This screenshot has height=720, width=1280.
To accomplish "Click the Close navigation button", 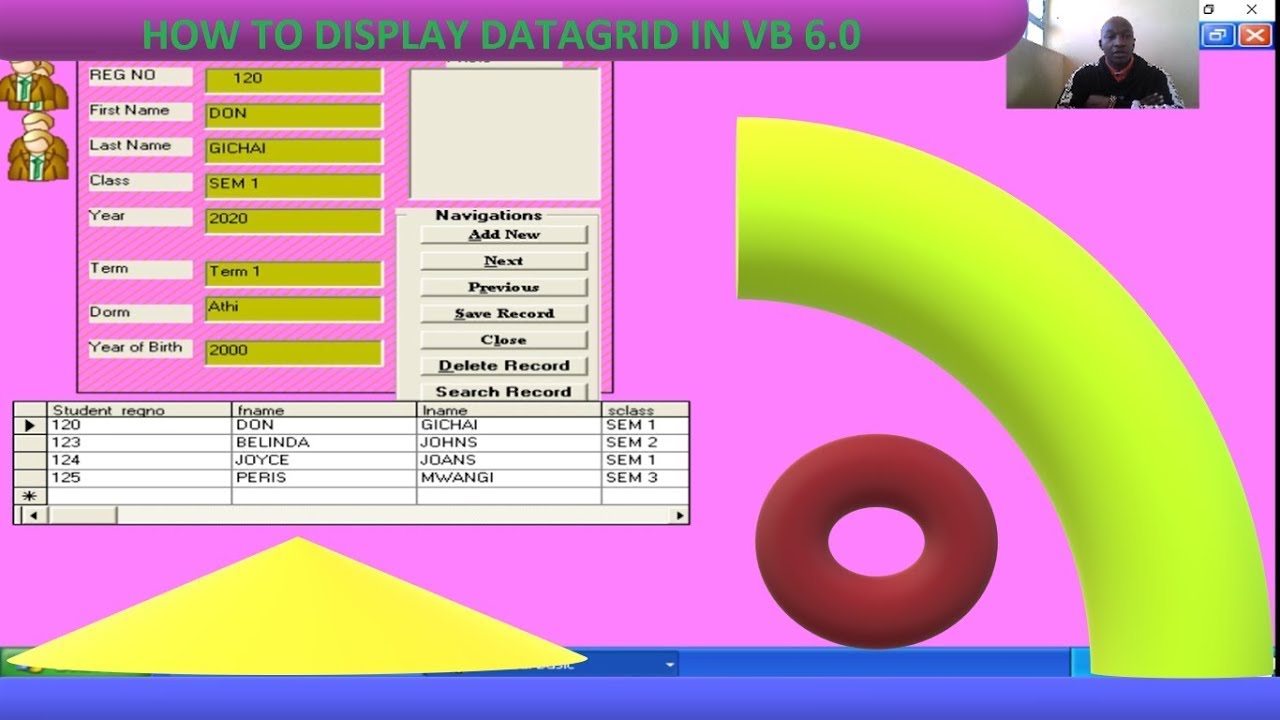I will coord(503,339).
